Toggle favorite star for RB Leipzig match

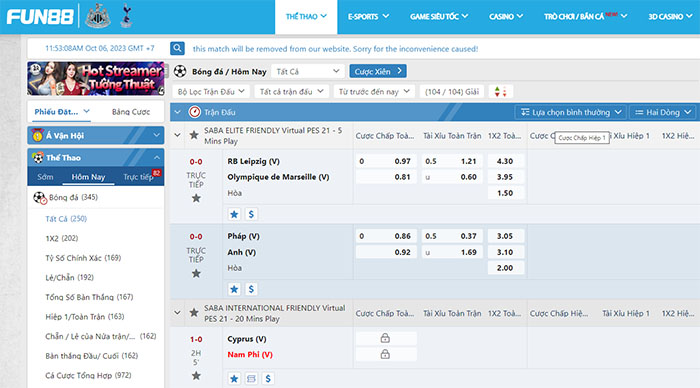[x=196, y=198]
